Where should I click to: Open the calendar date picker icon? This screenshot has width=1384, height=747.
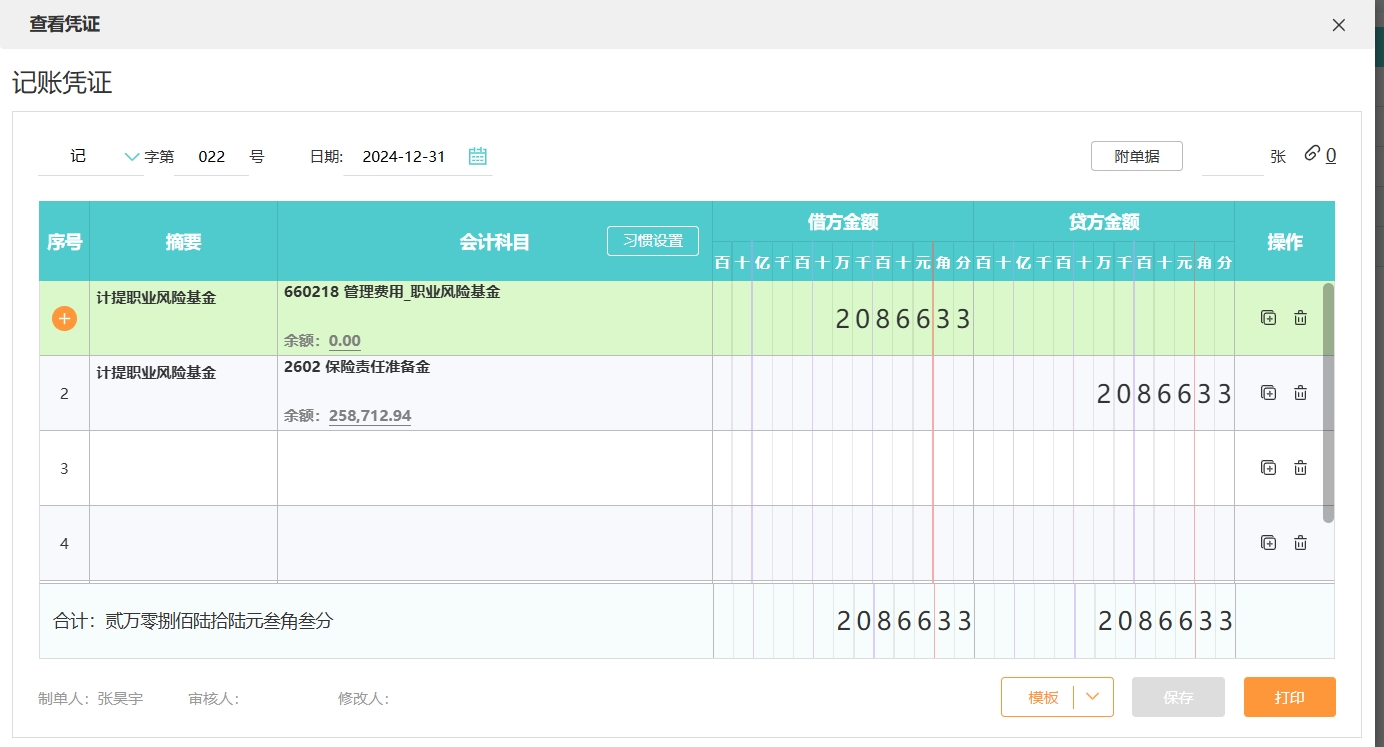(478, 156)
